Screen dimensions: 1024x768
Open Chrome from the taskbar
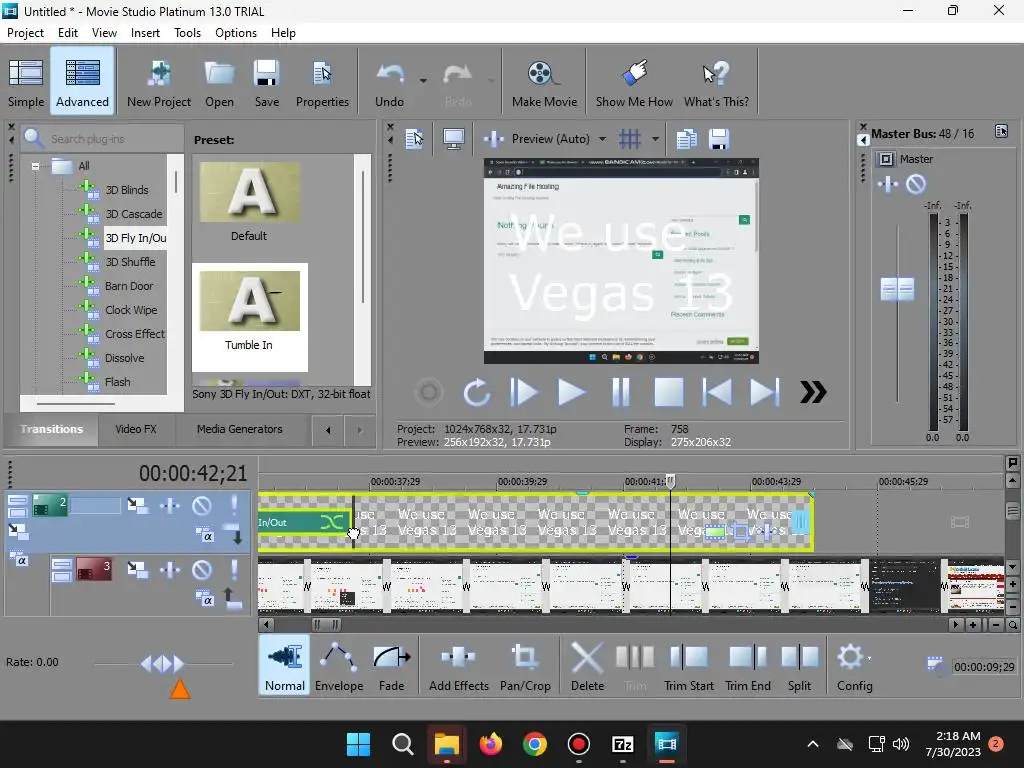(534, 744)
